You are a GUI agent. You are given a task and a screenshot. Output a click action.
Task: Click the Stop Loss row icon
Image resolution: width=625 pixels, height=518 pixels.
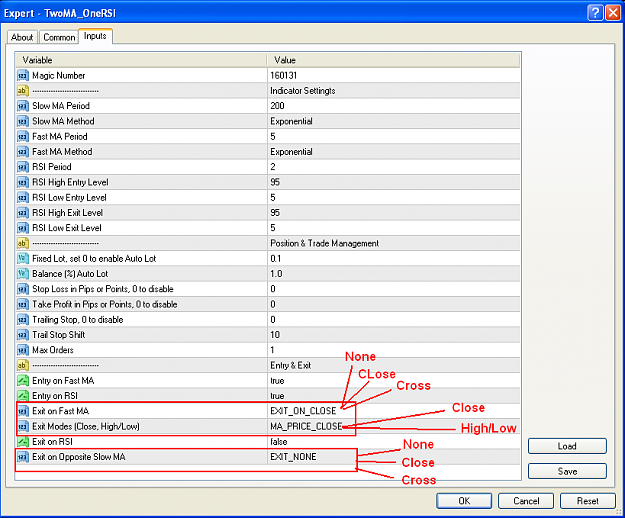pos(23,289)
